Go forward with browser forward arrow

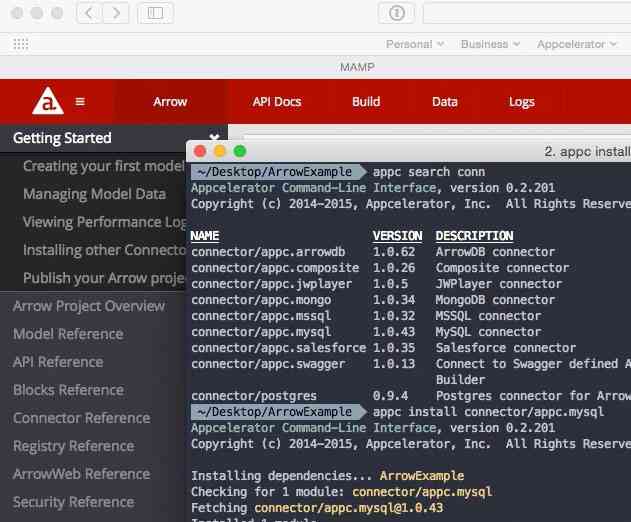[x=116, y=13]
